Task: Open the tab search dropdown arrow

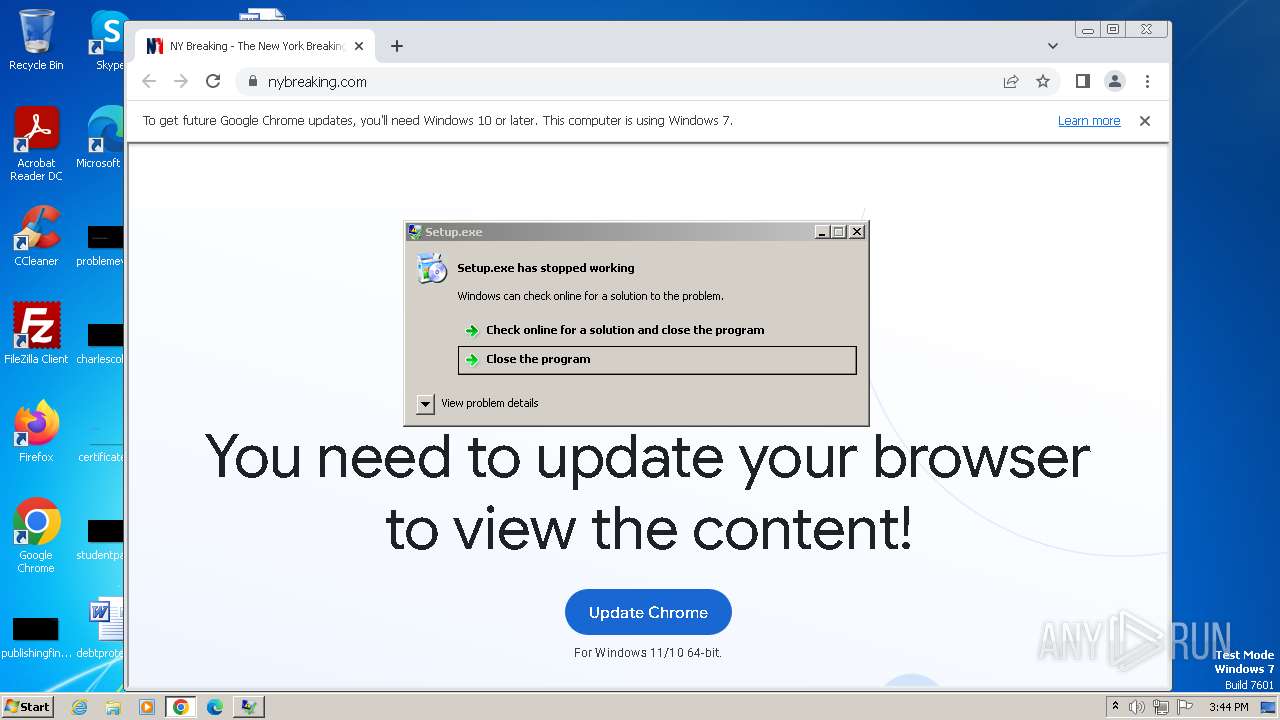Action: 1052,46
